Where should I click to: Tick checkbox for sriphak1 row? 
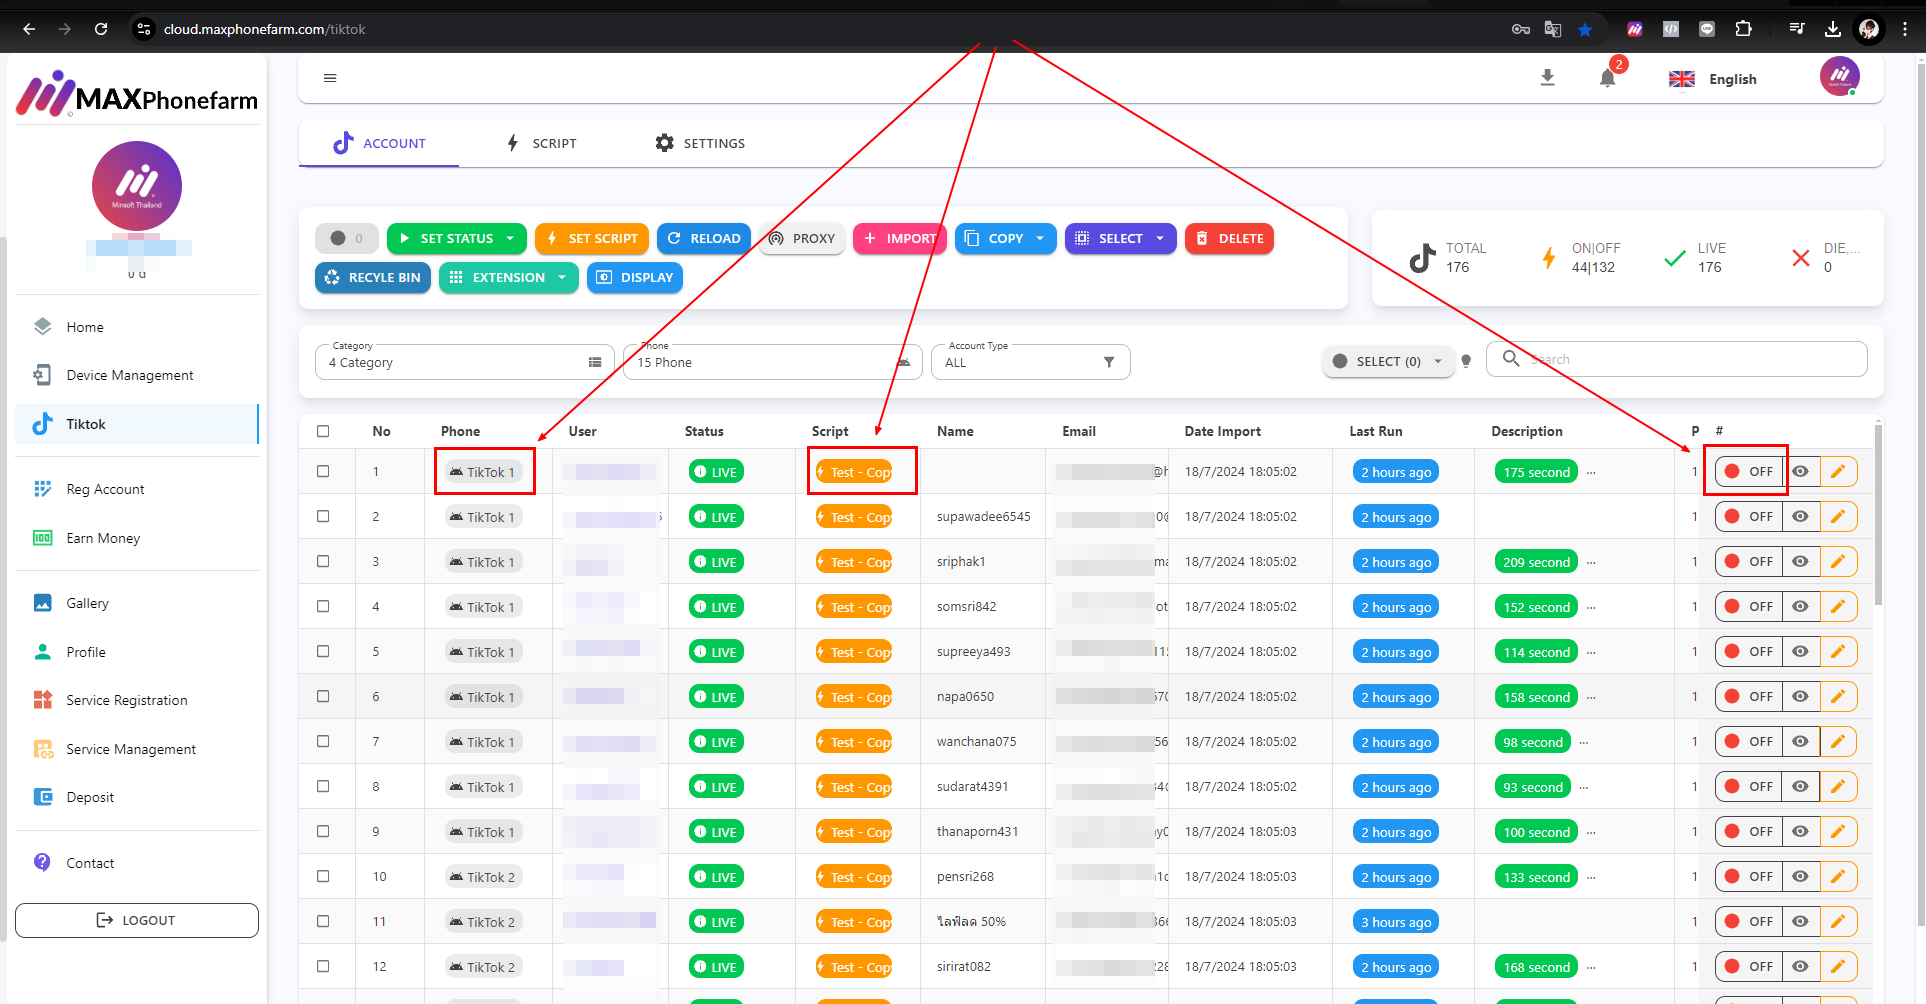coord(323,561)
